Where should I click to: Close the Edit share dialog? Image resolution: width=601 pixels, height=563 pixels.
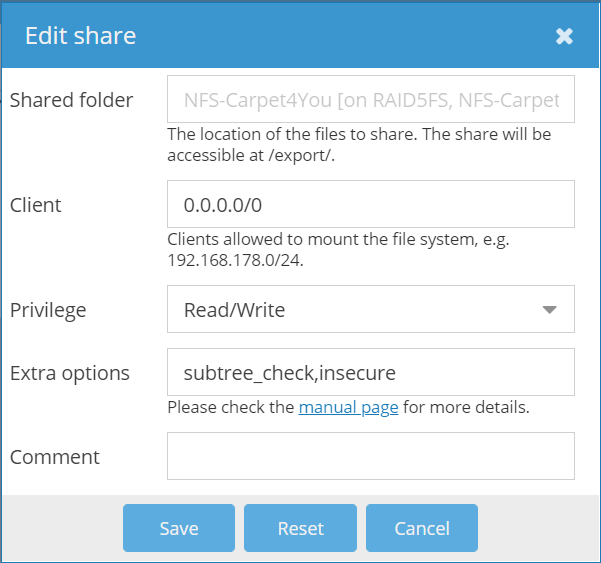[564, 37]
